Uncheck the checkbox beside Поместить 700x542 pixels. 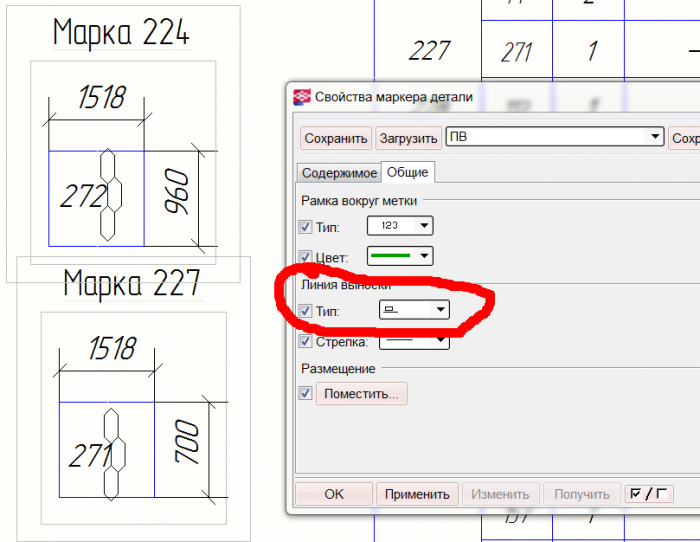[x=305, y=393]
